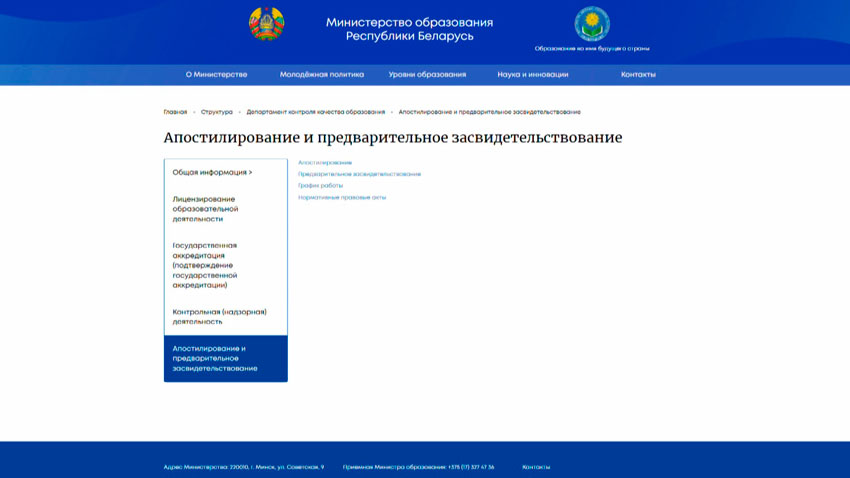
Task: Click the footer 'Приемная Министра образования' phone
Action: click(x=418, y=467)
